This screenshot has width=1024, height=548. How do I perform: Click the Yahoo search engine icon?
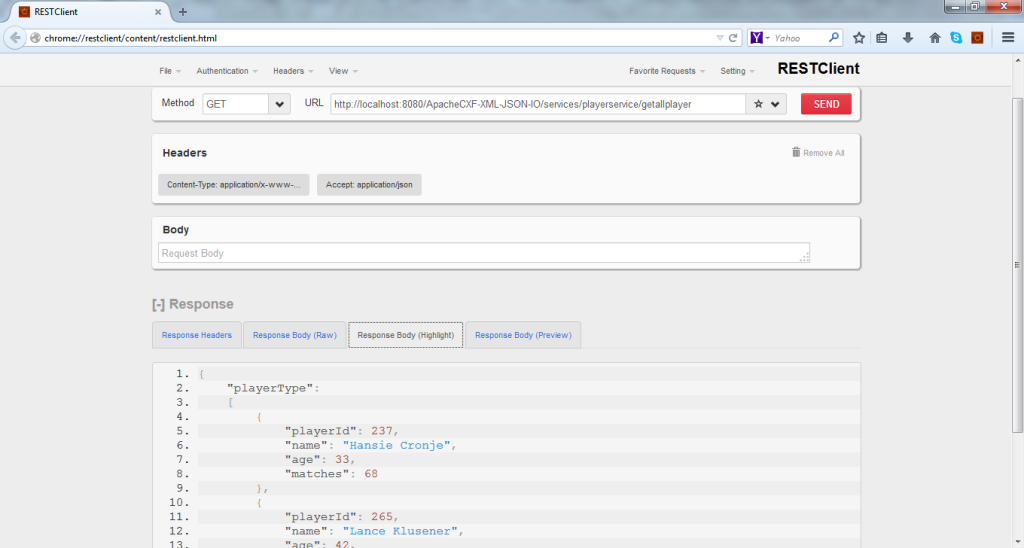756,38
